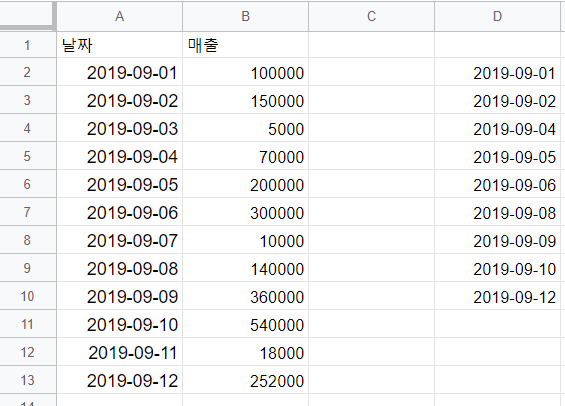This screenshot has height=406, width=565.
Task: Select cell A4 with 2019-09-03
Action: point(120,128)
